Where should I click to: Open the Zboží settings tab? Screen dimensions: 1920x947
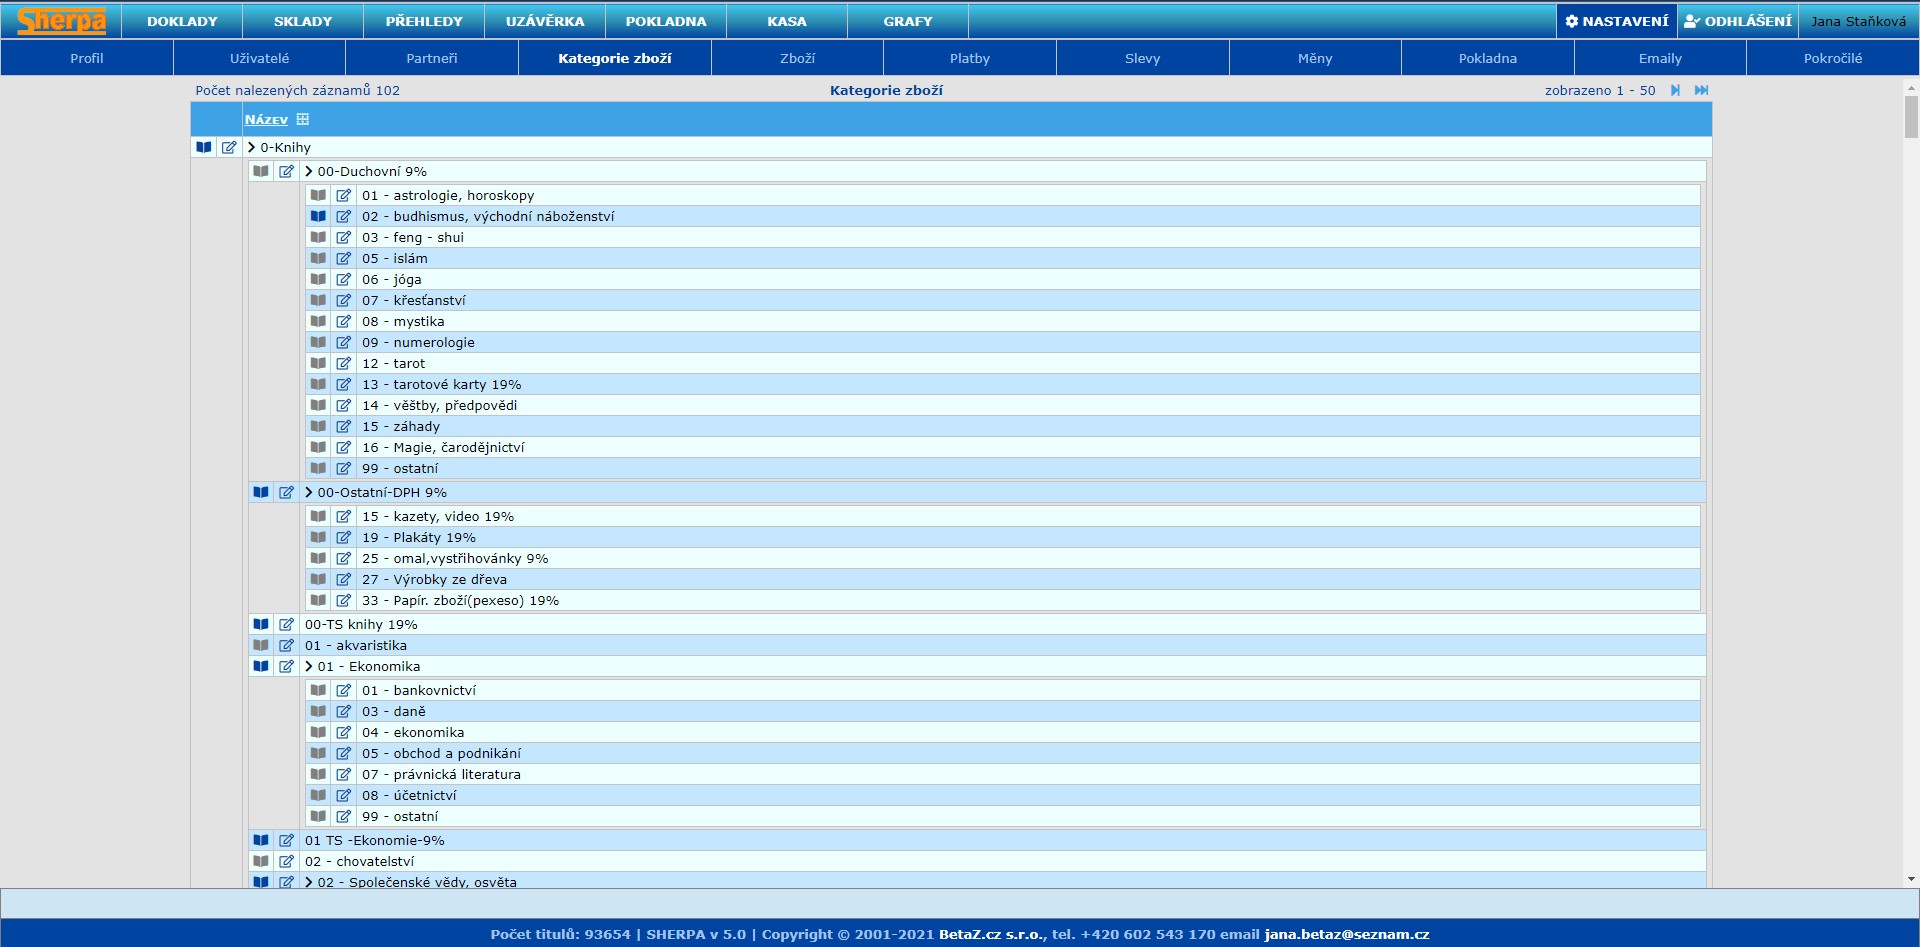click(797, 59)
